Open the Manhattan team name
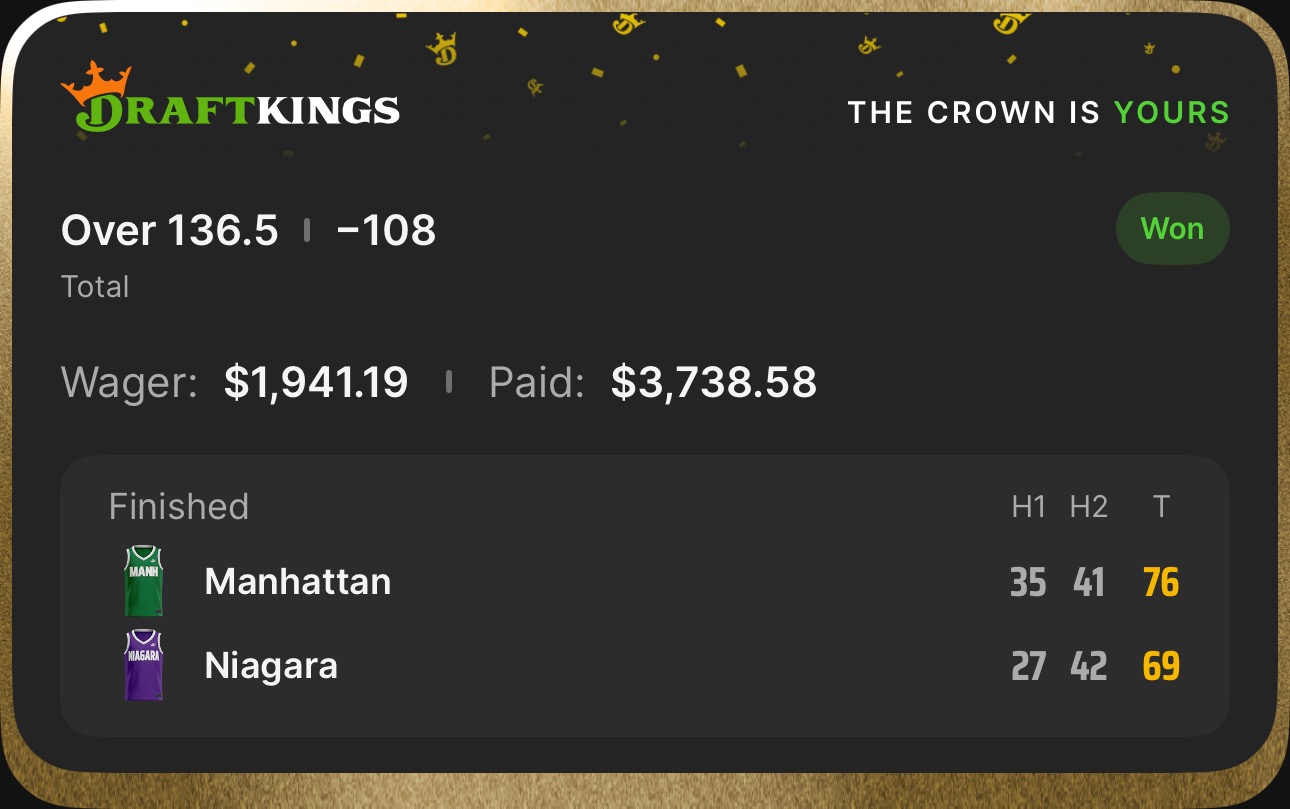The width and height of the screenshot is (1290, 809). pos(297,581)
